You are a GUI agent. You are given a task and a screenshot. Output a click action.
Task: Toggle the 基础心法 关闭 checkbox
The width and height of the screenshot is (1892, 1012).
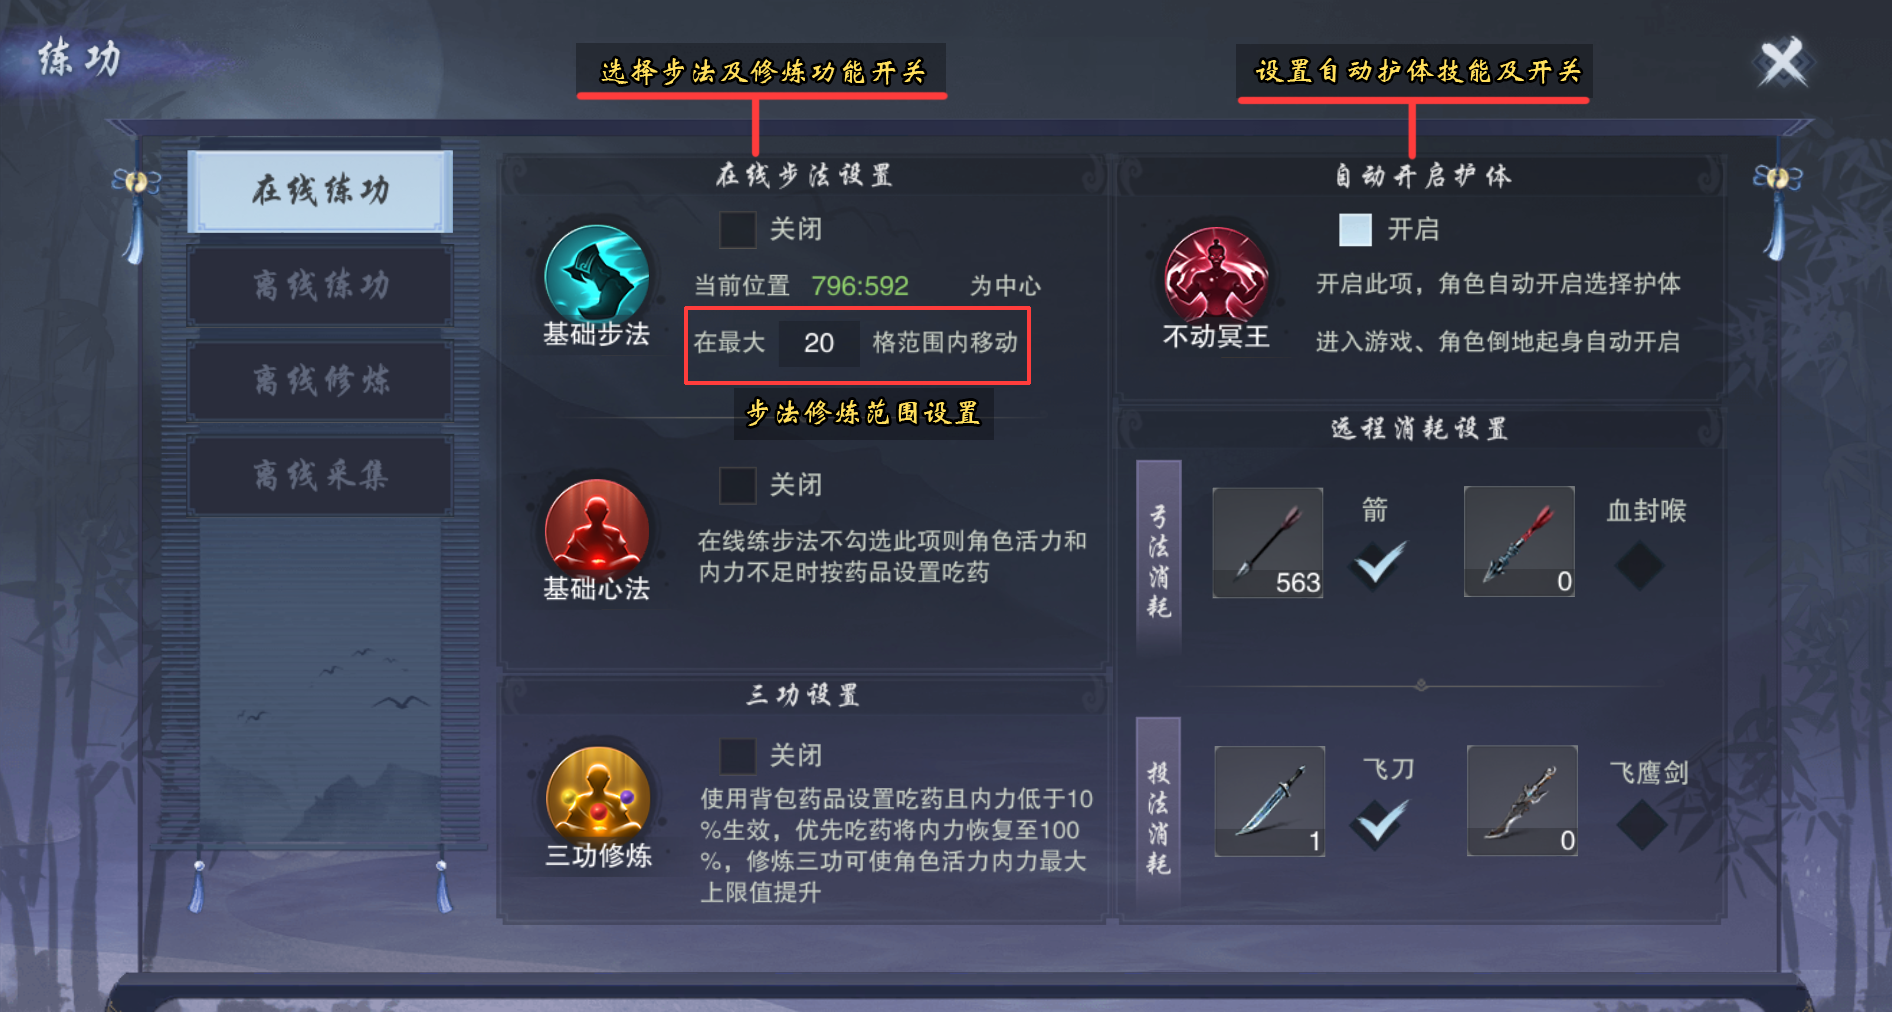pyautogui.click(x=738, y=486)
